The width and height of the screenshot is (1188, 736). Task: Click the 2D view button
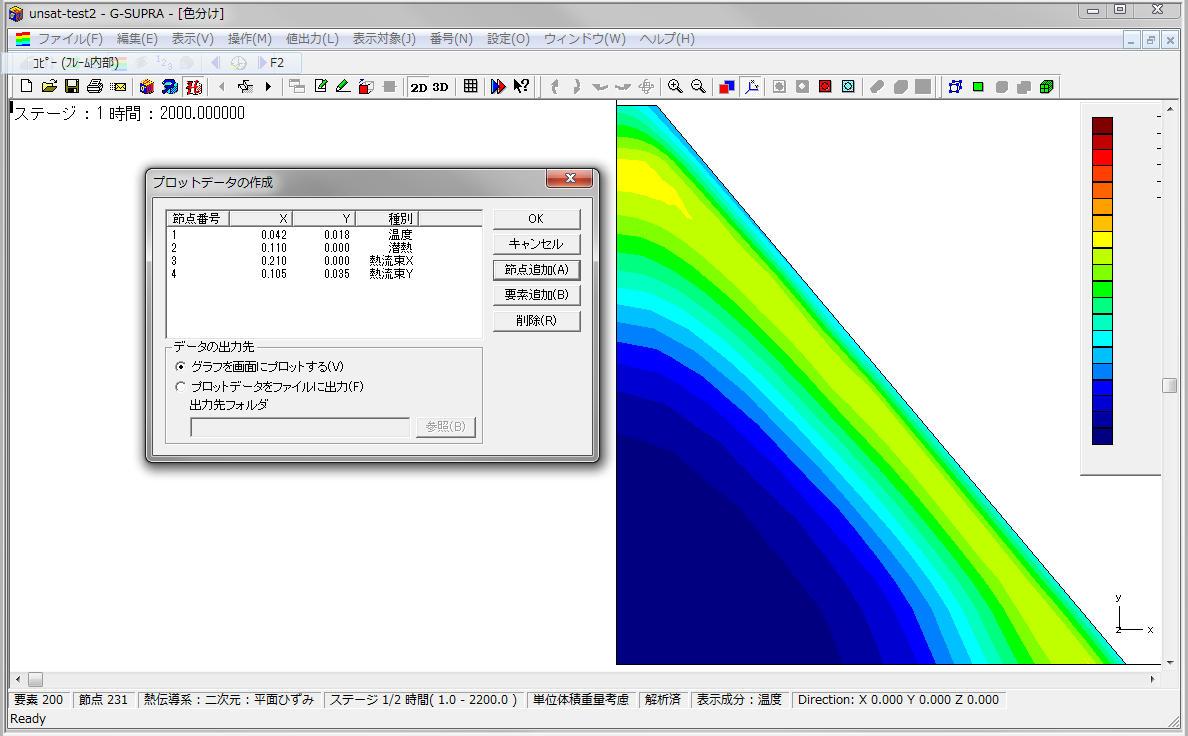(419, 87)
